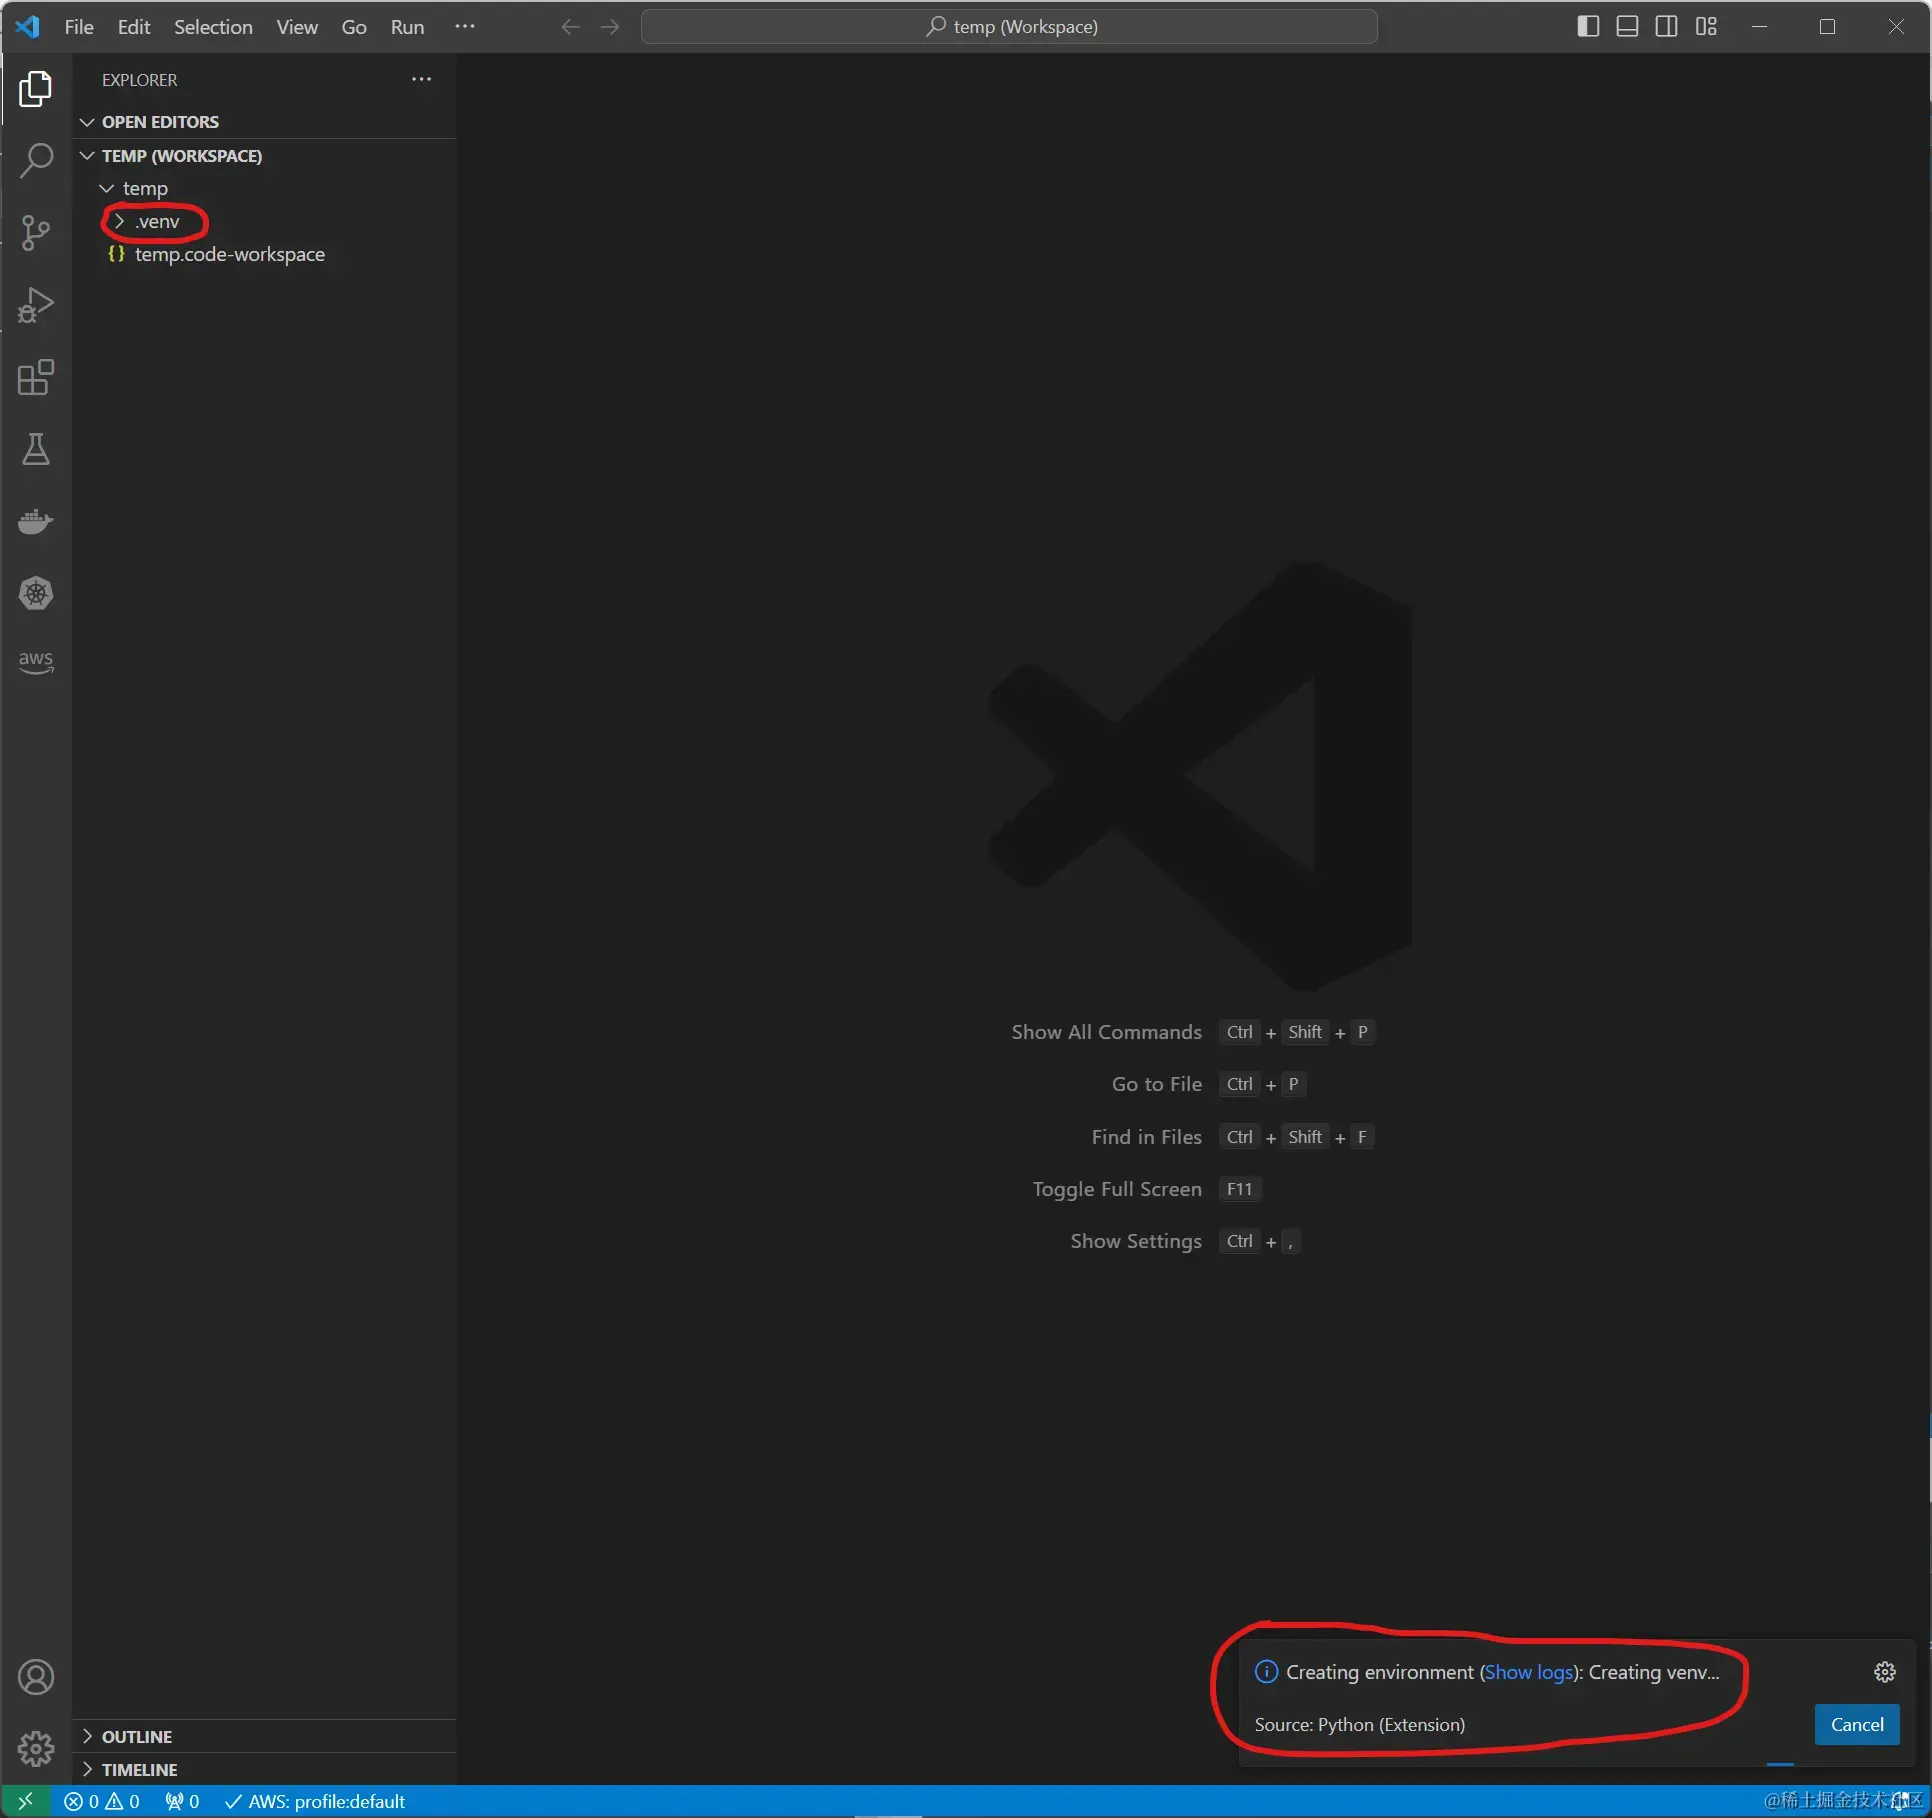The image size is (1932, 1818).
Task: Toggle Primary Side Bar layout button
Action: point(1587,26)
